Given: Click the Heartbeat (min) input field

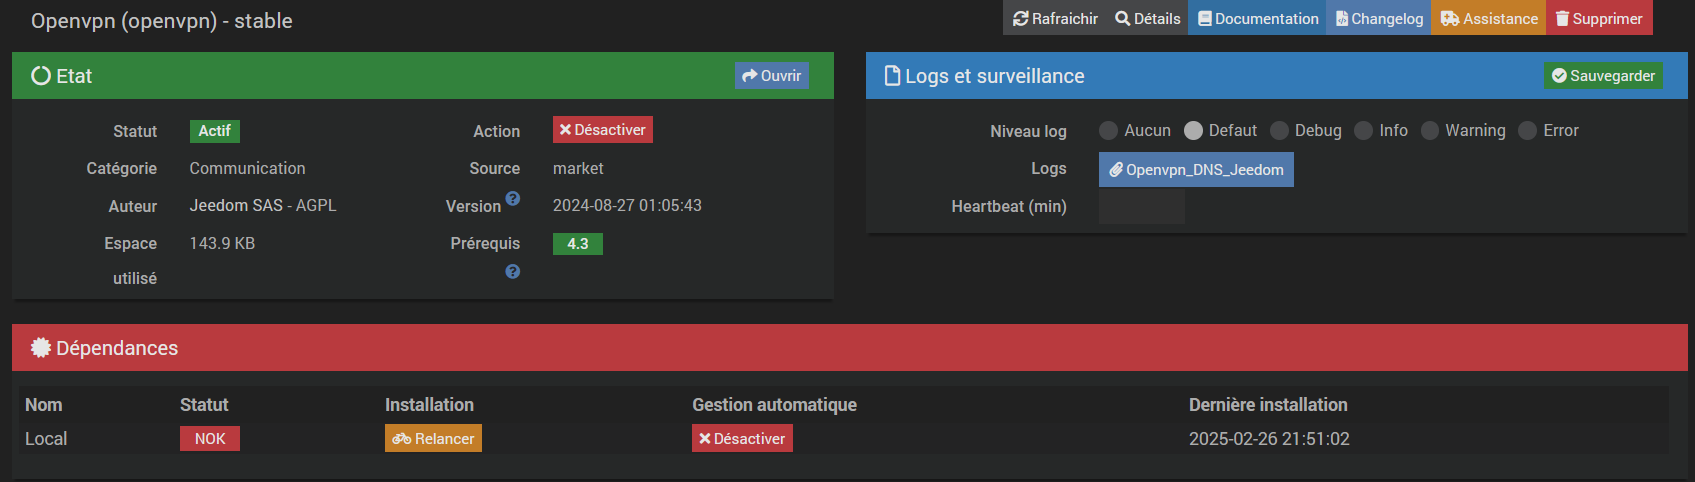Looking at the screenshot, I should [1142, 206].
